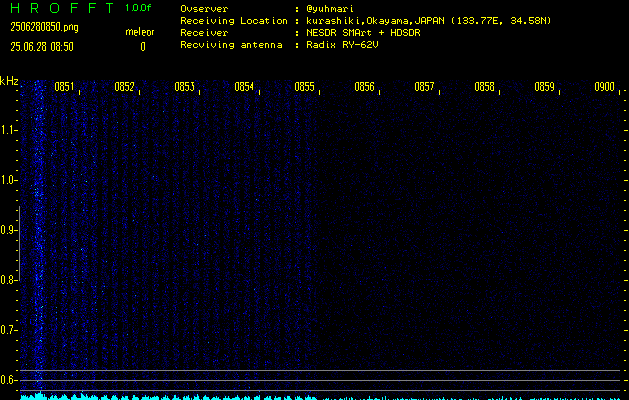Viewport: 629px width, 400px height.
Task: Click the 0857 time marker
Action: click(424, 87)
